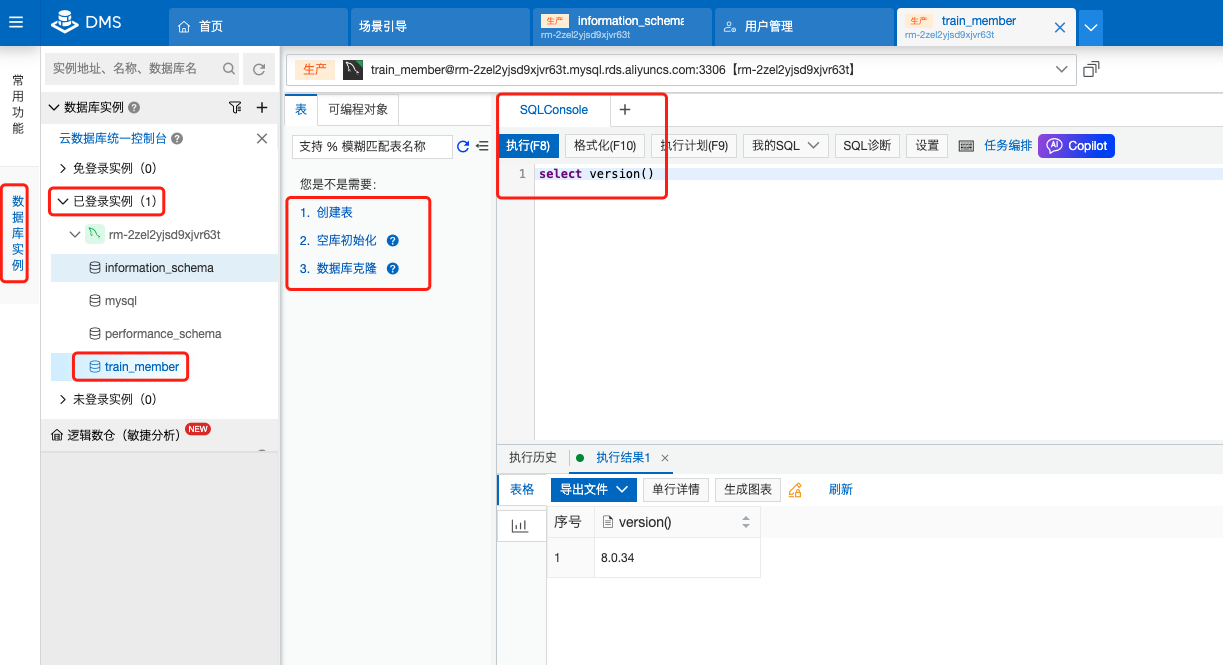Screen dimensions: 1223x665
Task: Expand the 免登录实例 (0) group
Action: 64,168
